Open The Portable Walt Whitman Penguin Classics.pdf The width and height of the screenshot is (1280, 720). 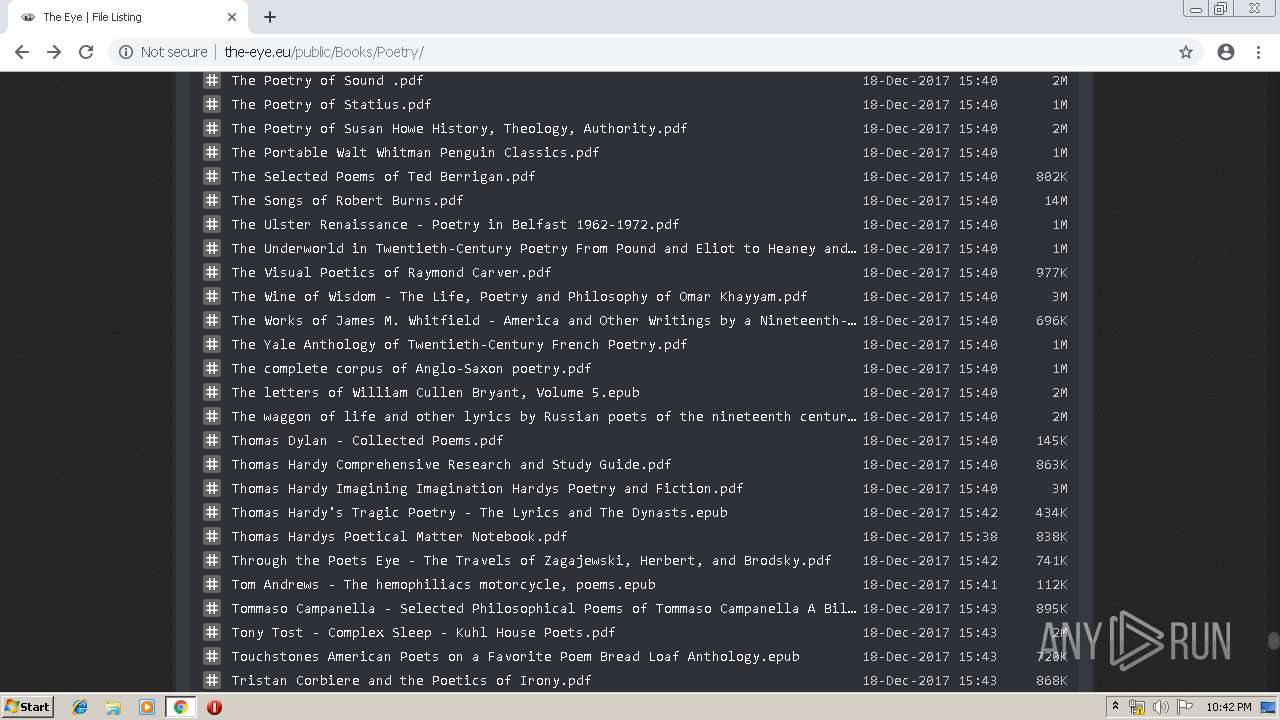415,152
